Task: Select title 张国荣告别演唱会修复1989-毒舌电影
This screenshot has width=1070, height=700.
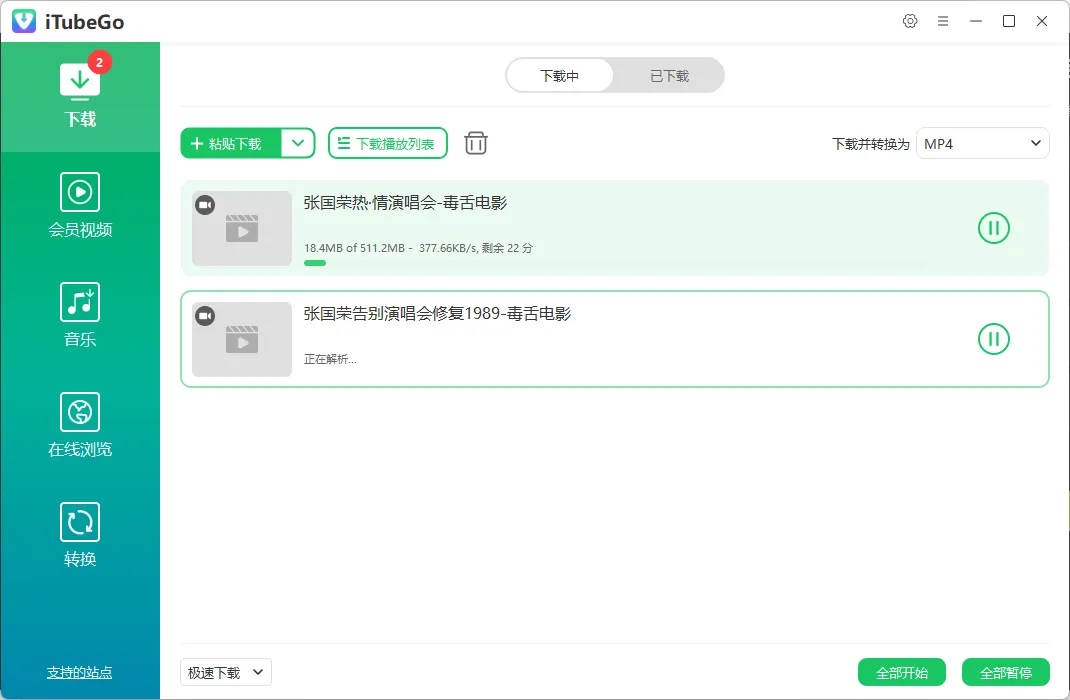Action: pos(437,313)
